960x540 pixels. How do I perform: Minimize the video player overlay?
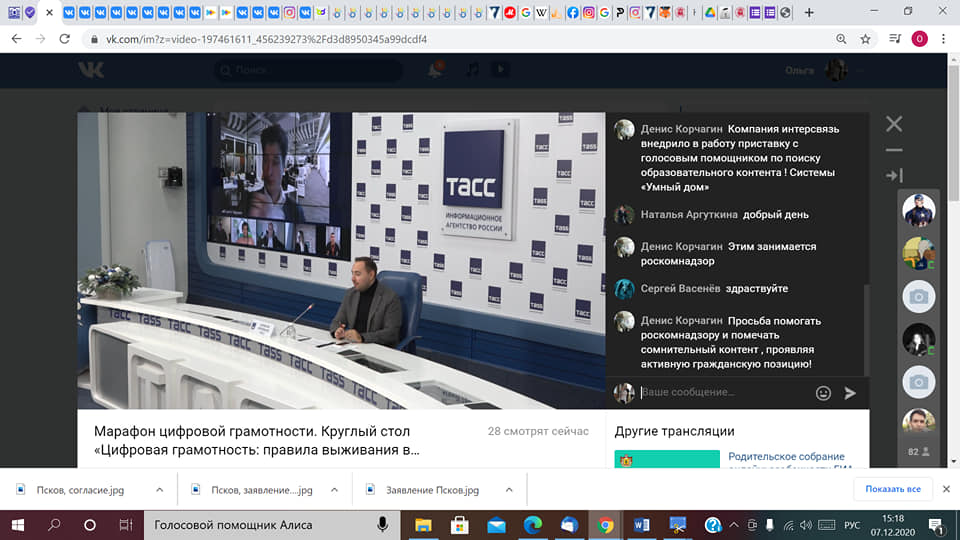[x=894, y=149]
